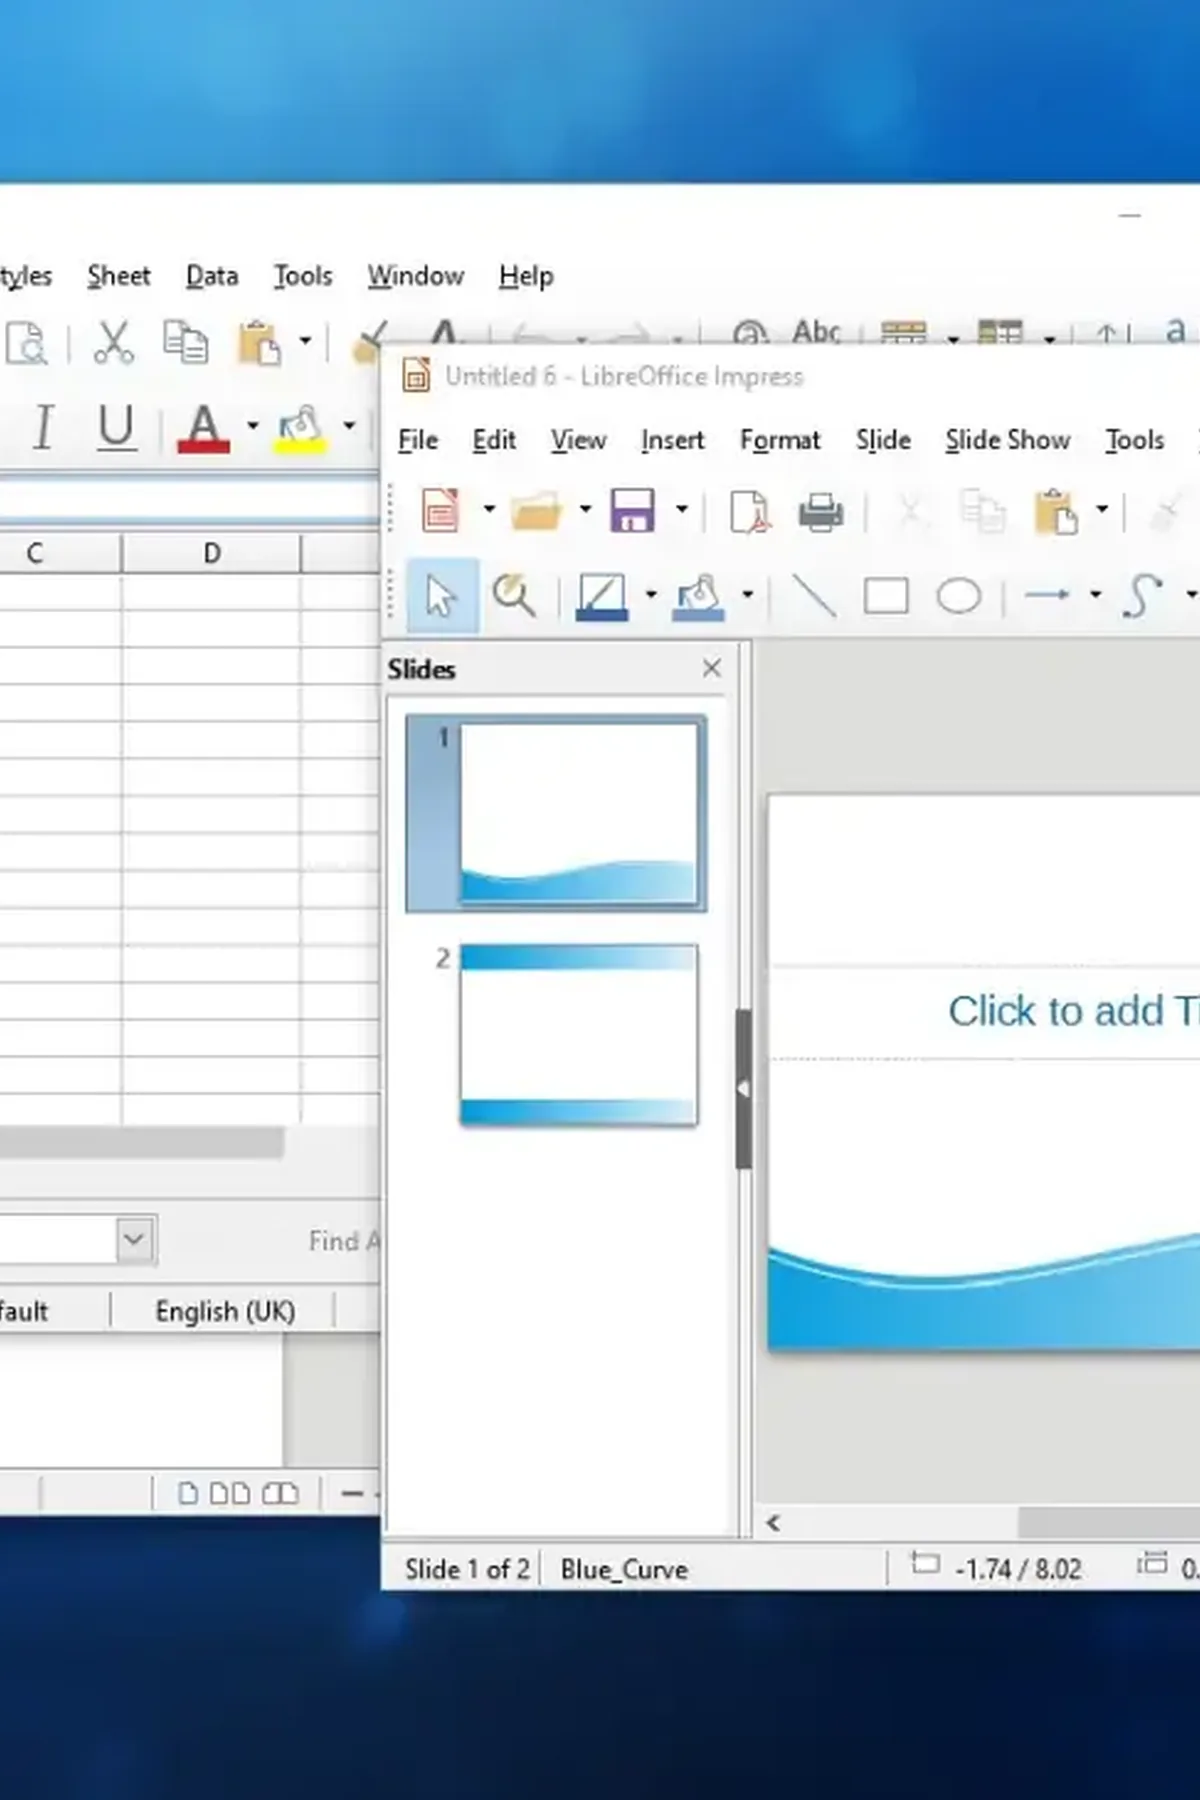Select slide 1 thumbnail

point(578,814)
